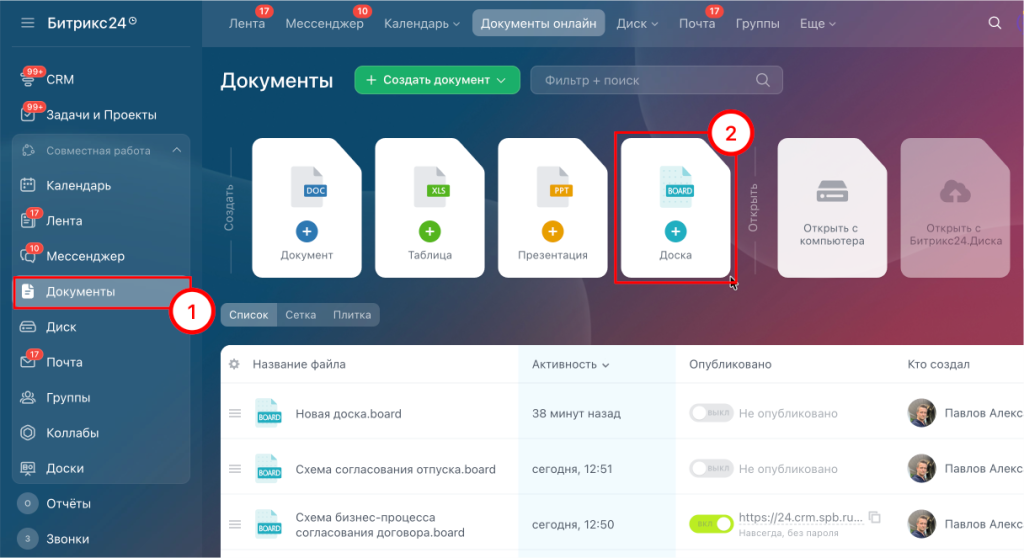Sort by the Активность column header
This screenshot has height=558, width=1024.
[571, 365]
